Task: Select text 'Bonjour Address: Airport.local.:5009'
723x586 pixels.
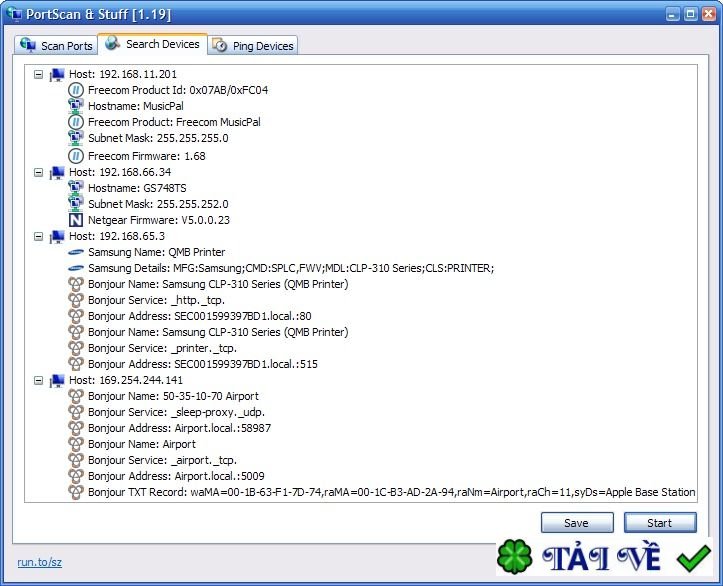Action: (176, 476)
